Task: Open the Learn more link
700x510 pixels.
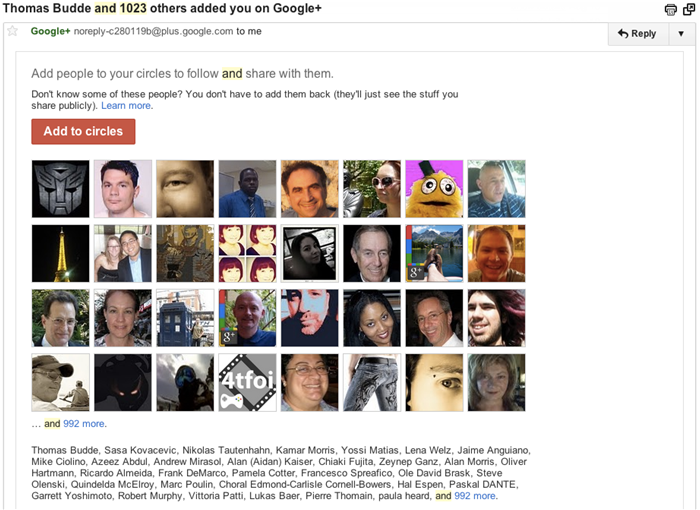Action: (126, 105)
